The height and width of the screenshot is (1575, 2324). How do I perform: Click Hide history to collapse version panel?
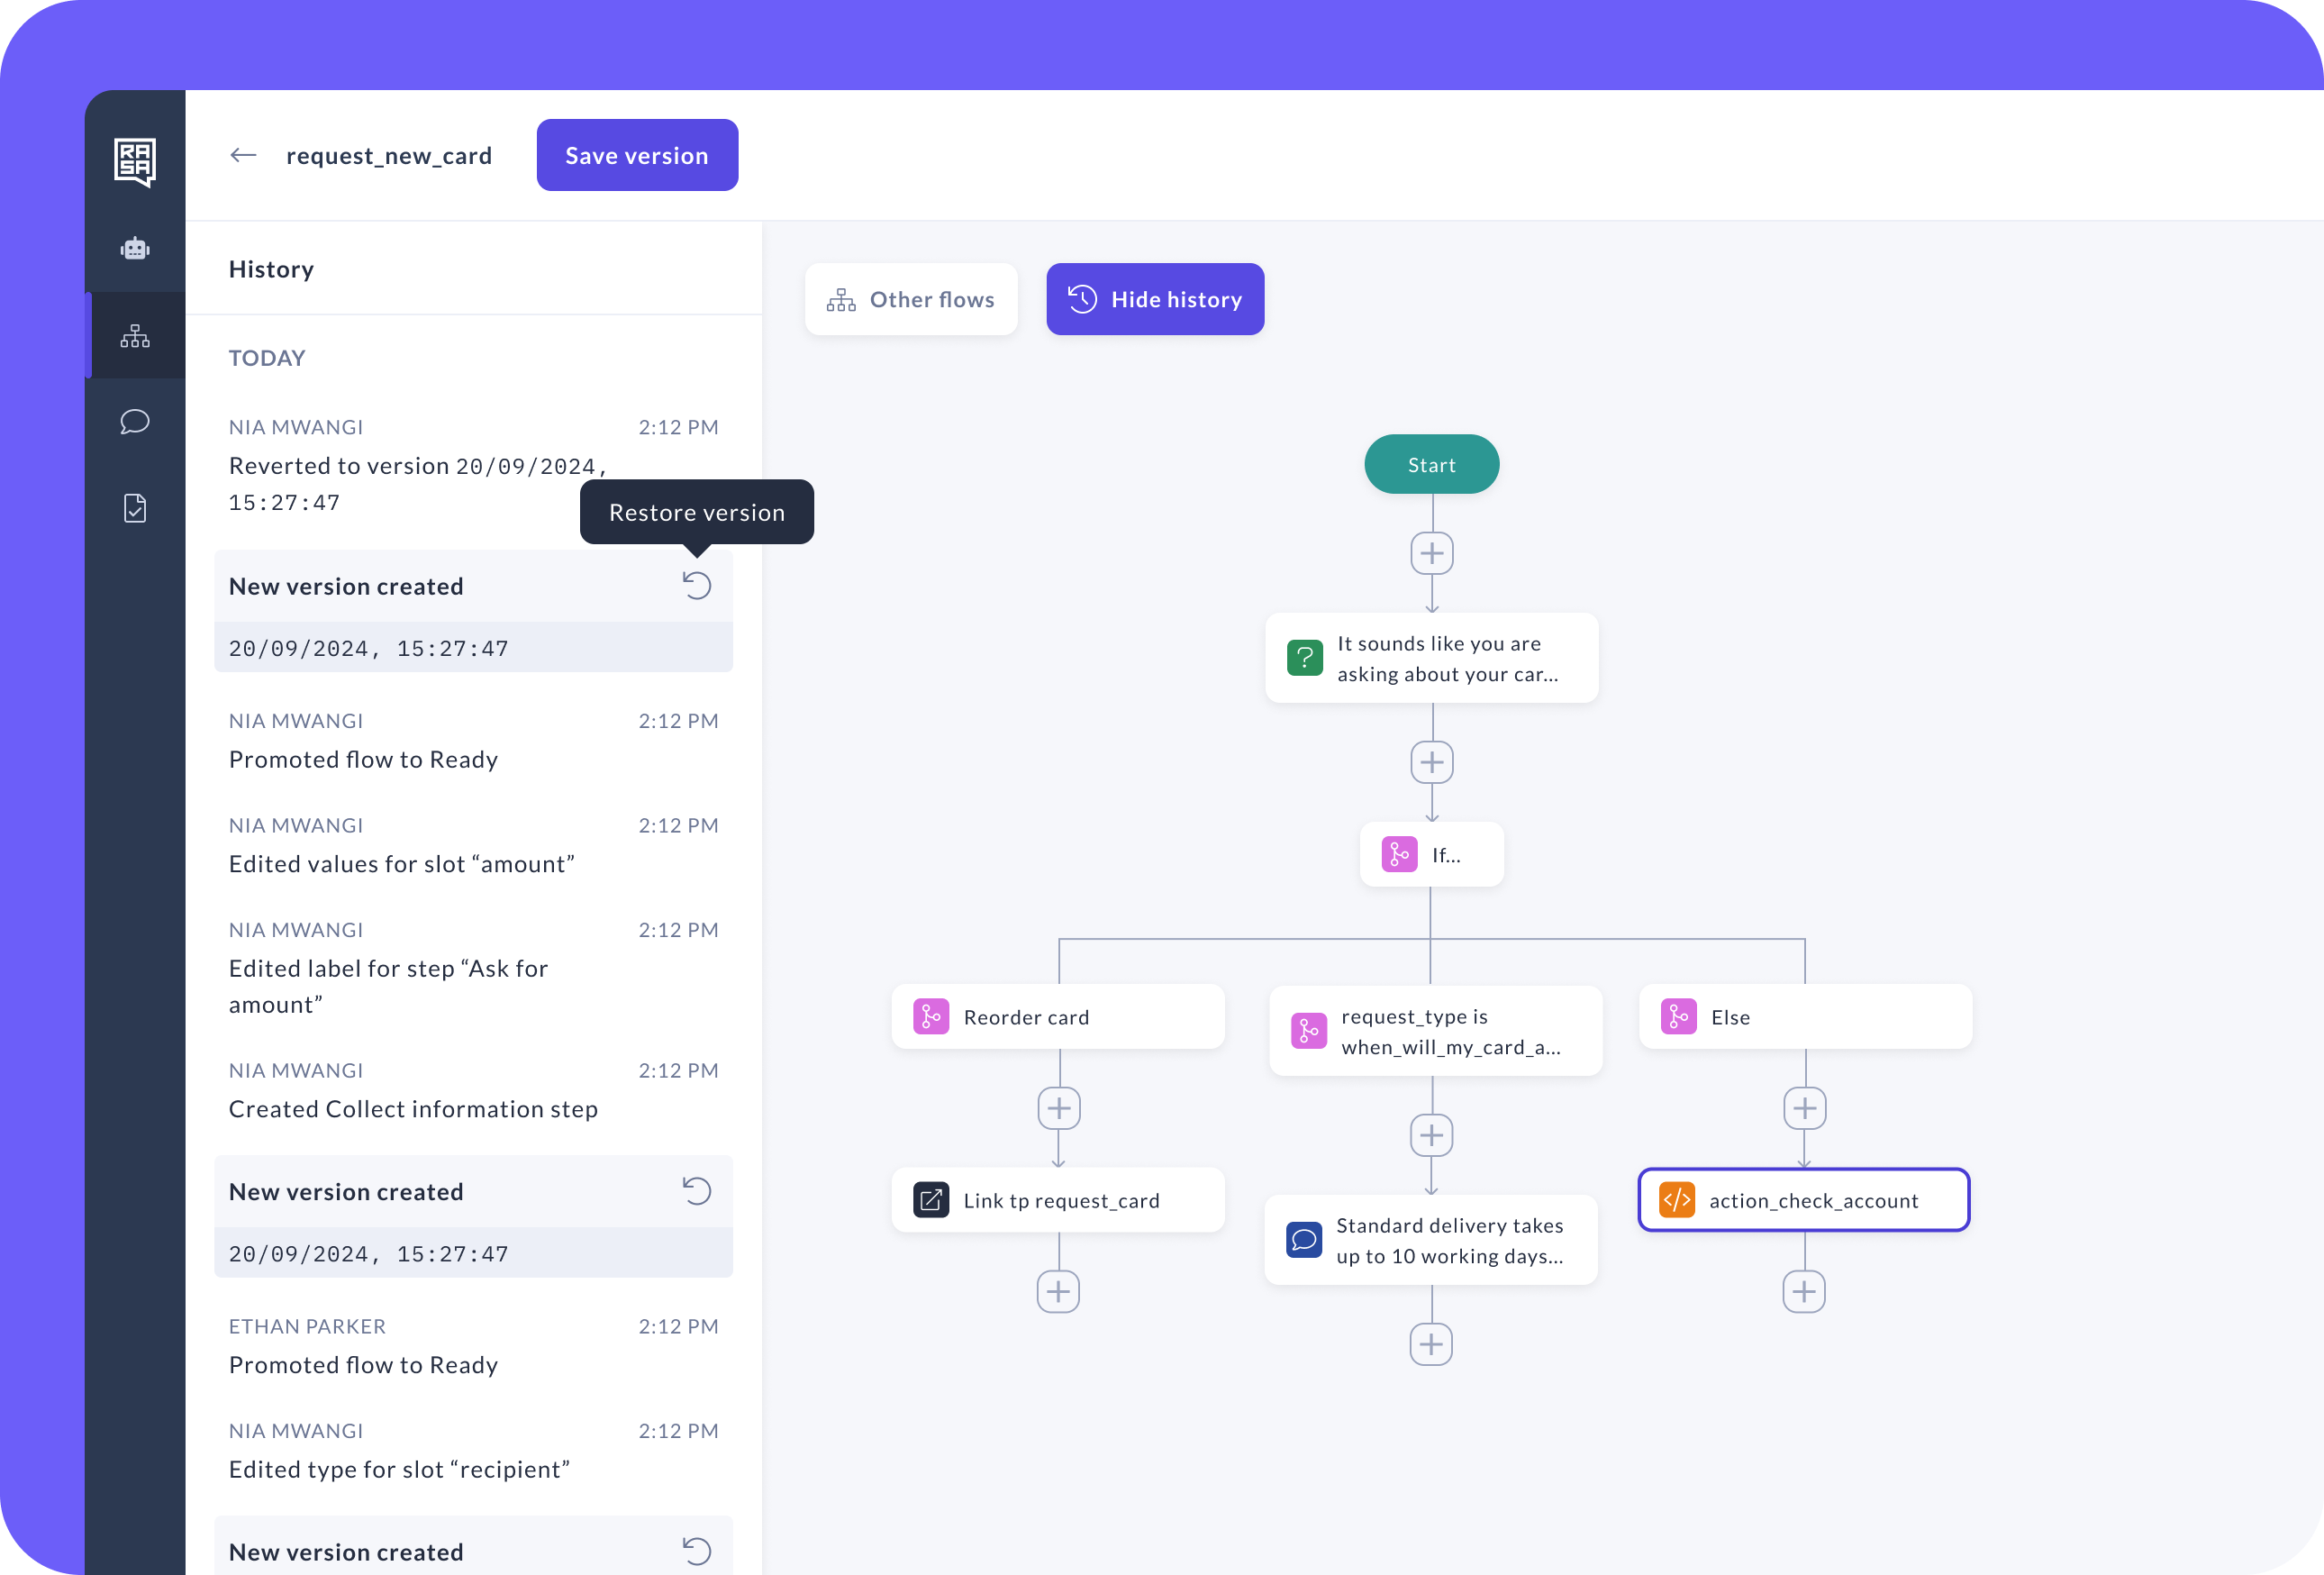[x=1154, y=299]
